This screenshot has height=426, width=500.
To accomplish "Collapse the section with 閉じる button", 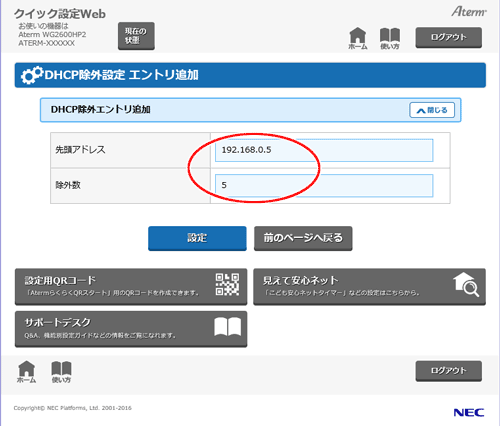I will click(432, 110).
